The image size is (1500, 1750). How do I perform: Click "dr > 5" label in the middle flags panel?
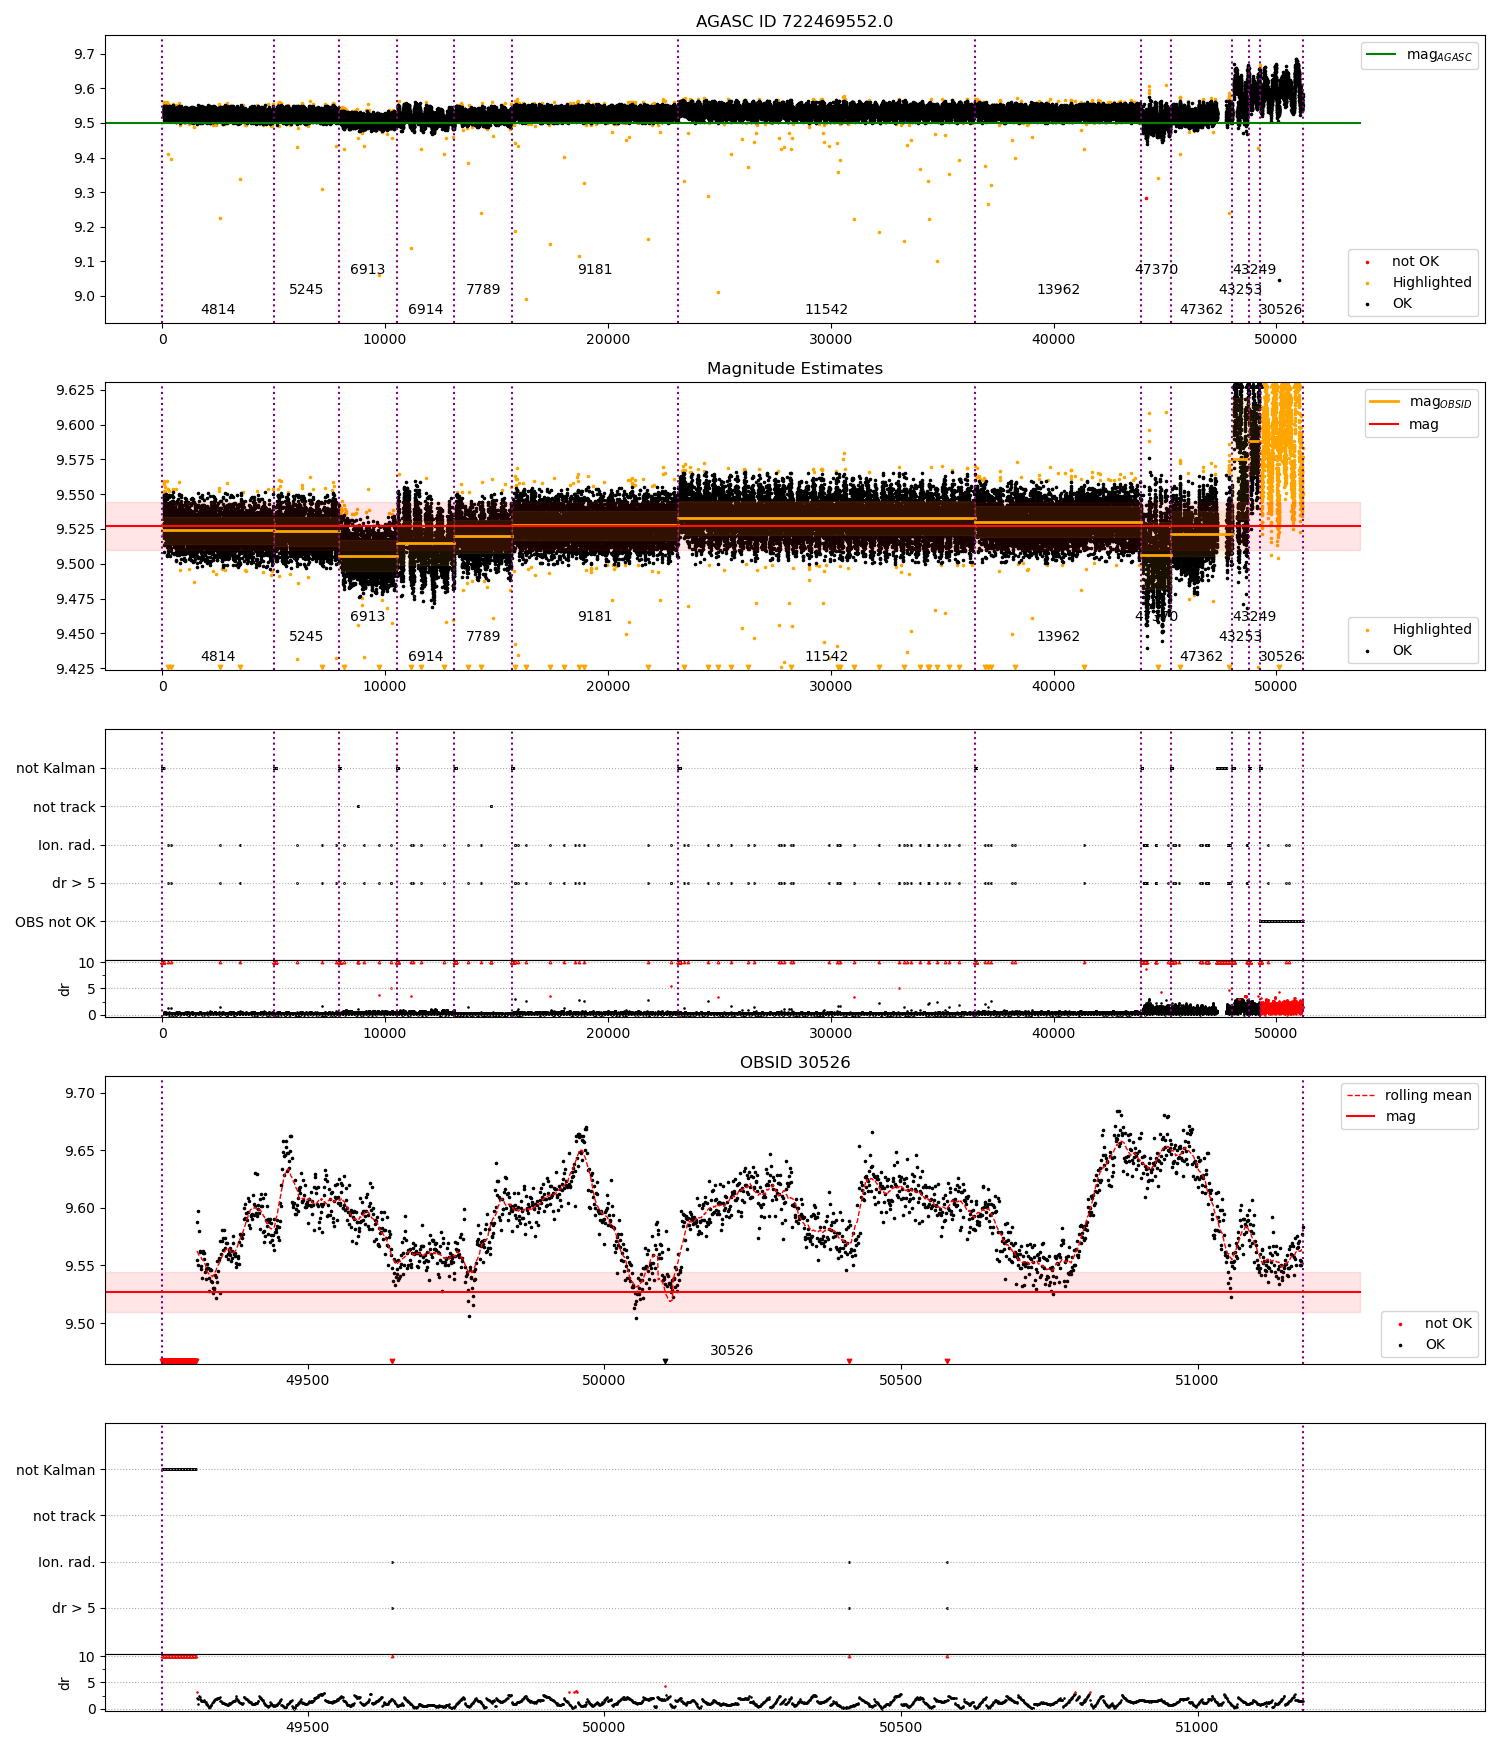tap(74, 884)
